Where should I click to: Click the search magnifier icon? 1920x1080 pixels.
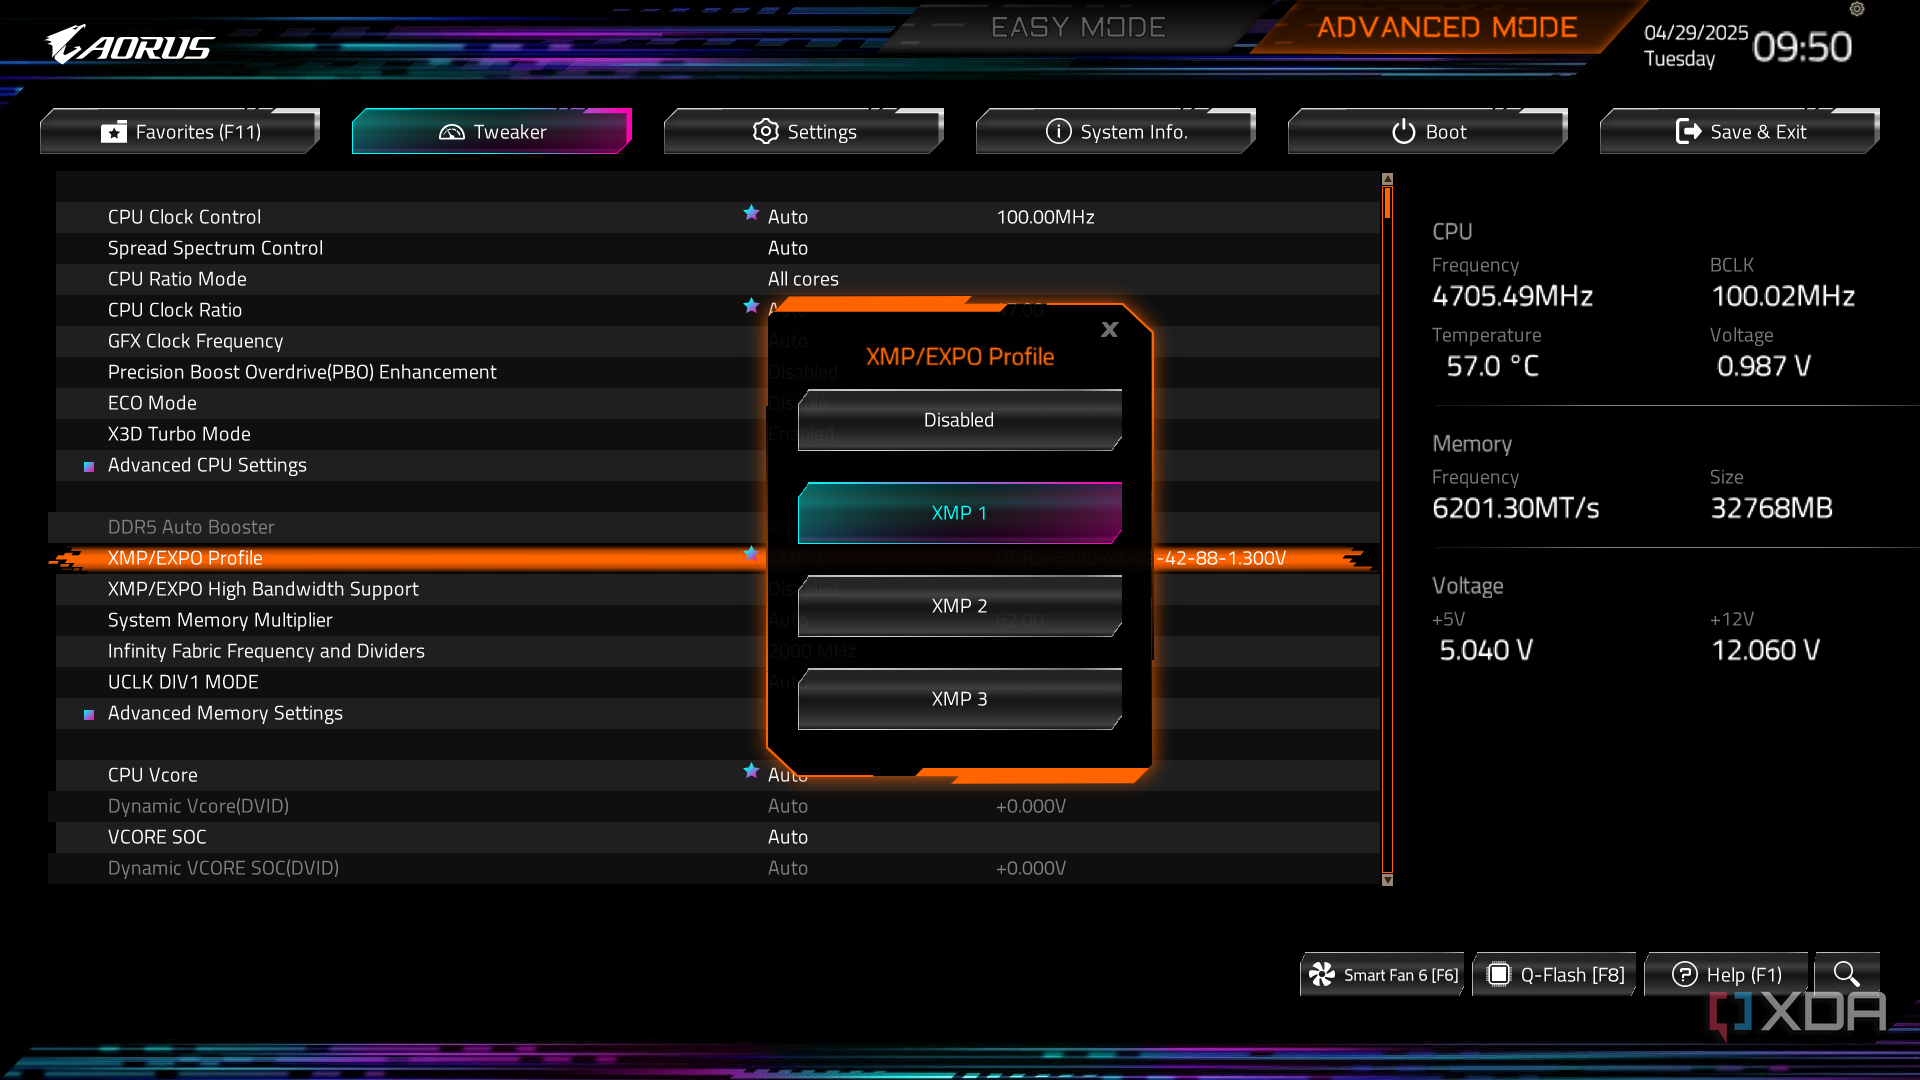pos(1846,974)
